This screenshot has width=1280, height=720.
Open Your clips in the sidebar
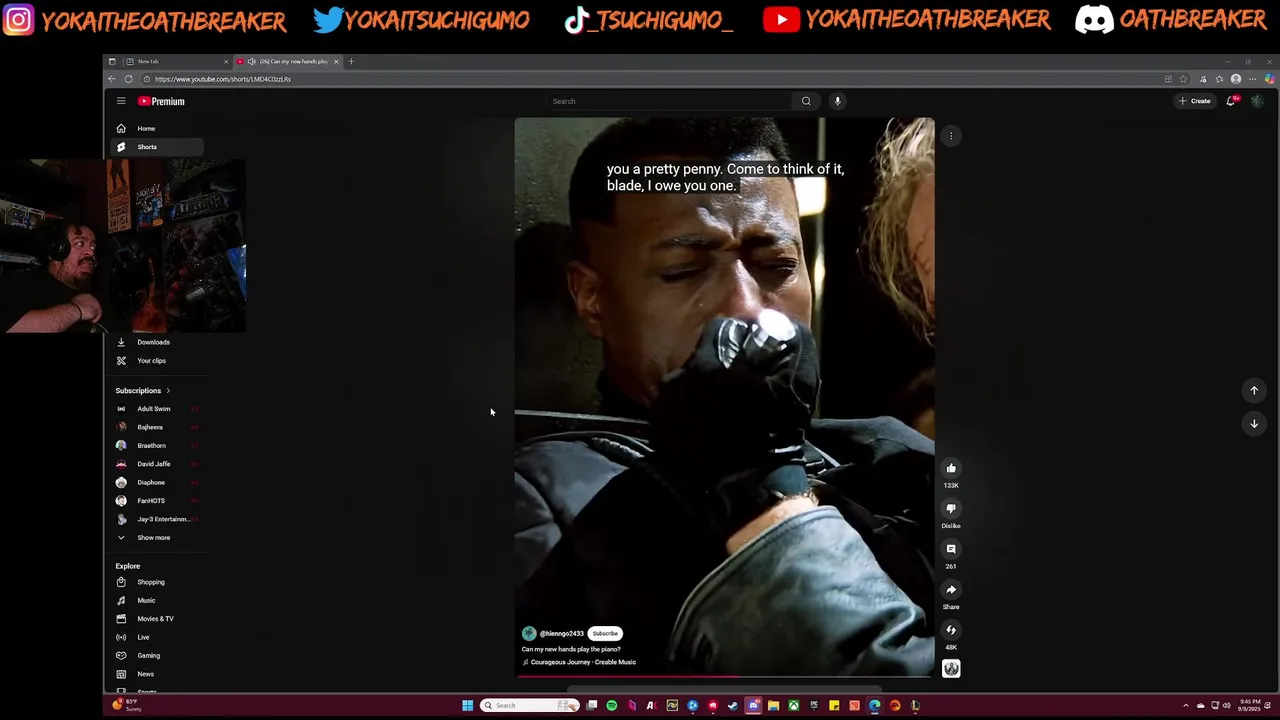[x=157, y=361]
